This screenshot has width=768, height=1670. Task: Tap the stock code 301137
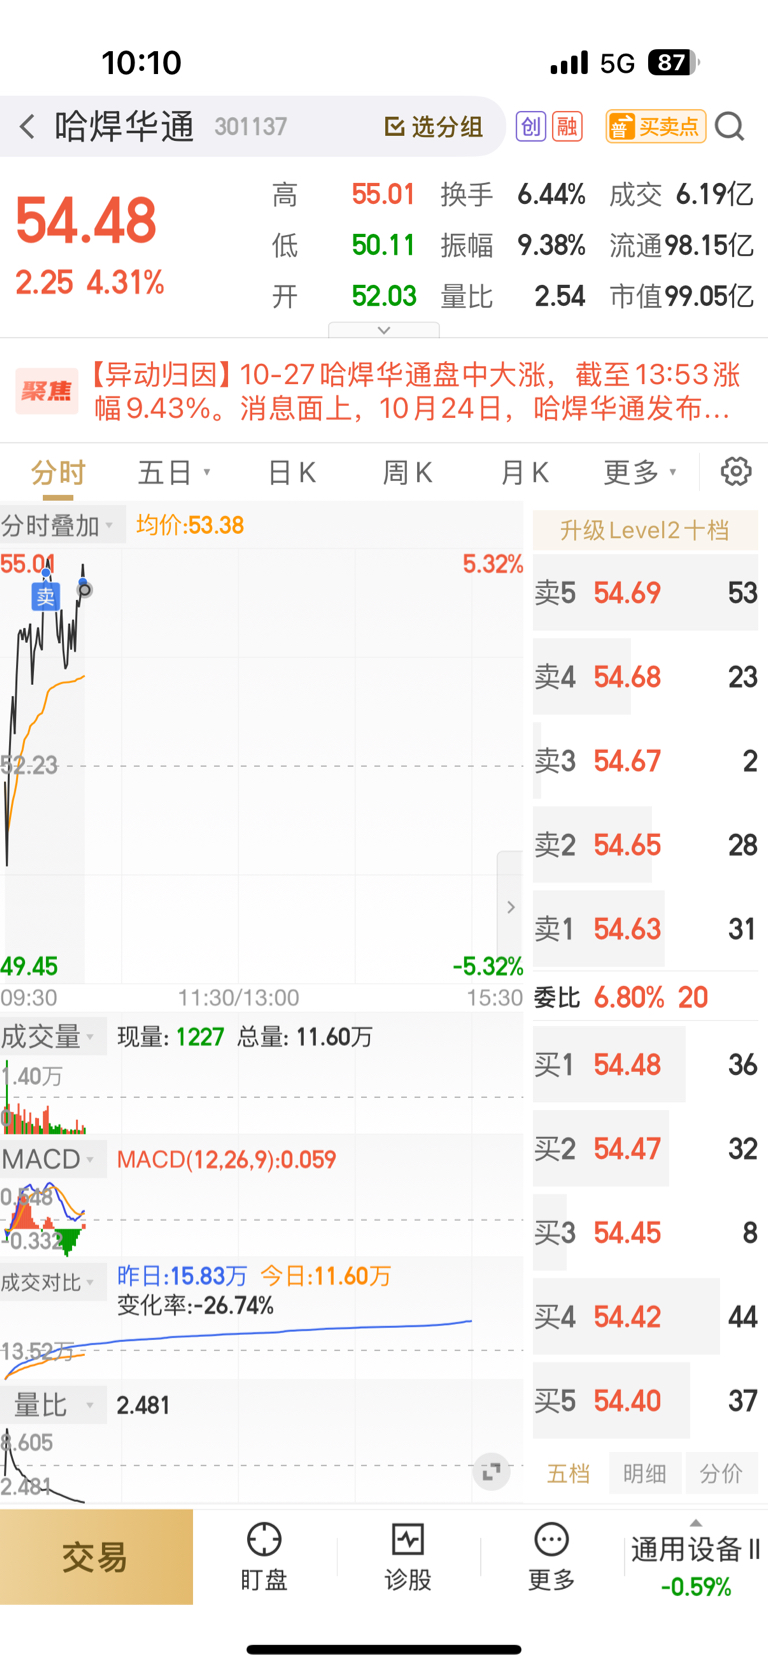(250, 127)
